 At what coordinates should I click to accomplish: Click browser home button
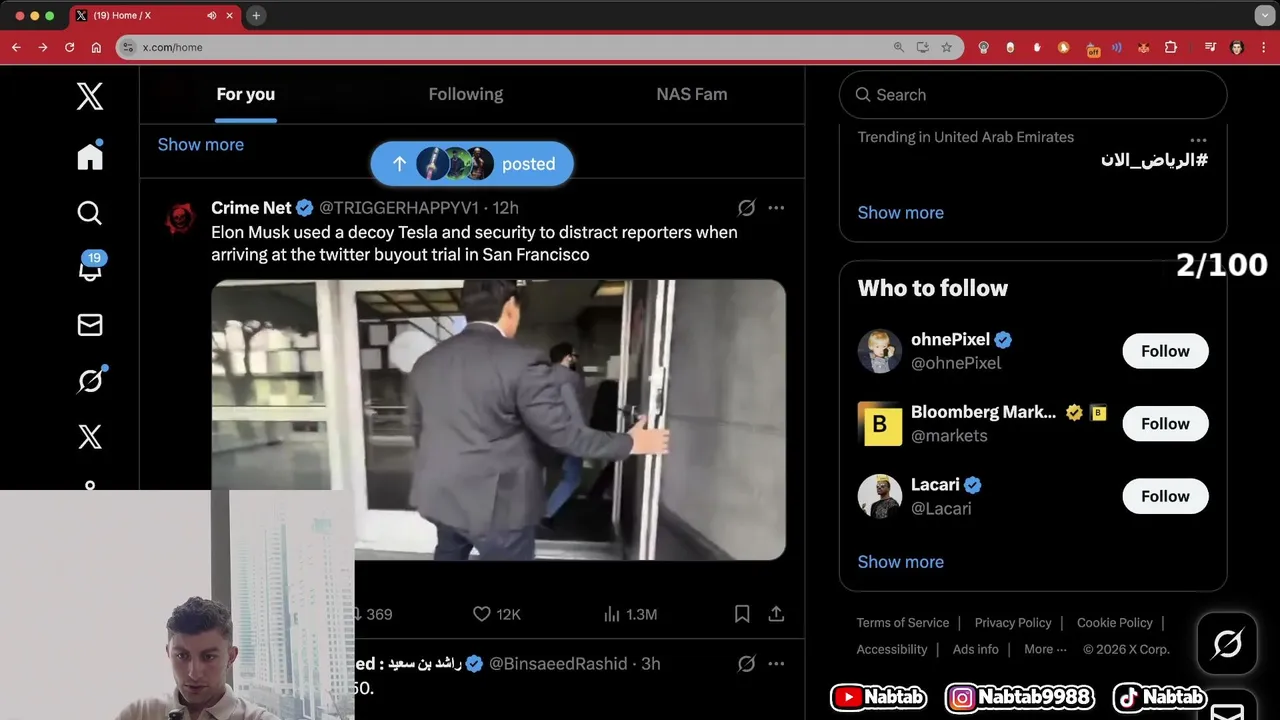(x=96, y=47)
